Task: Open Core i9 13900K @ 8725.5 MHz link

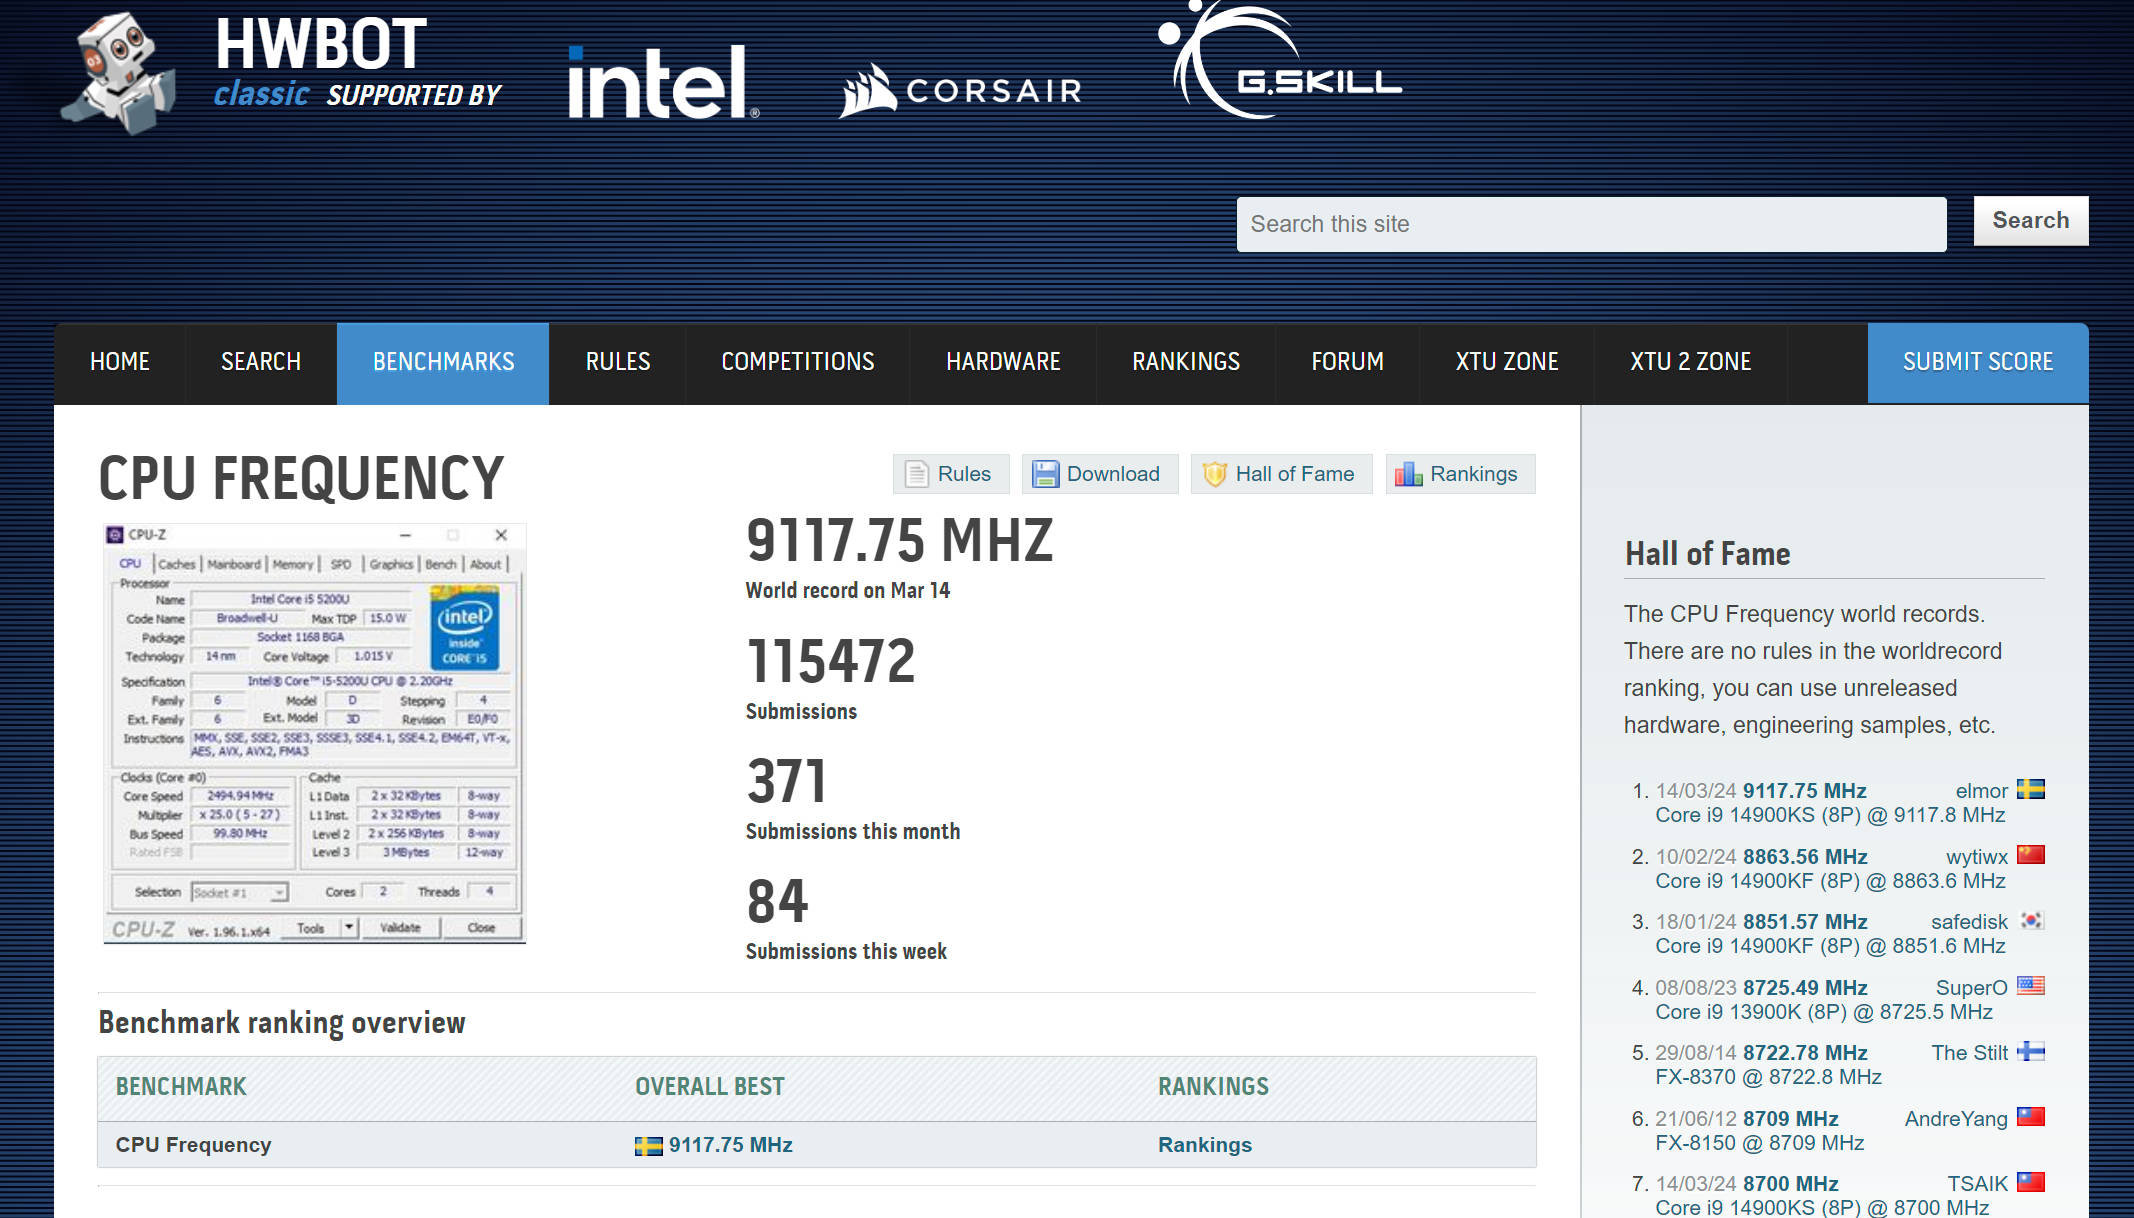Action: 1824,1012
